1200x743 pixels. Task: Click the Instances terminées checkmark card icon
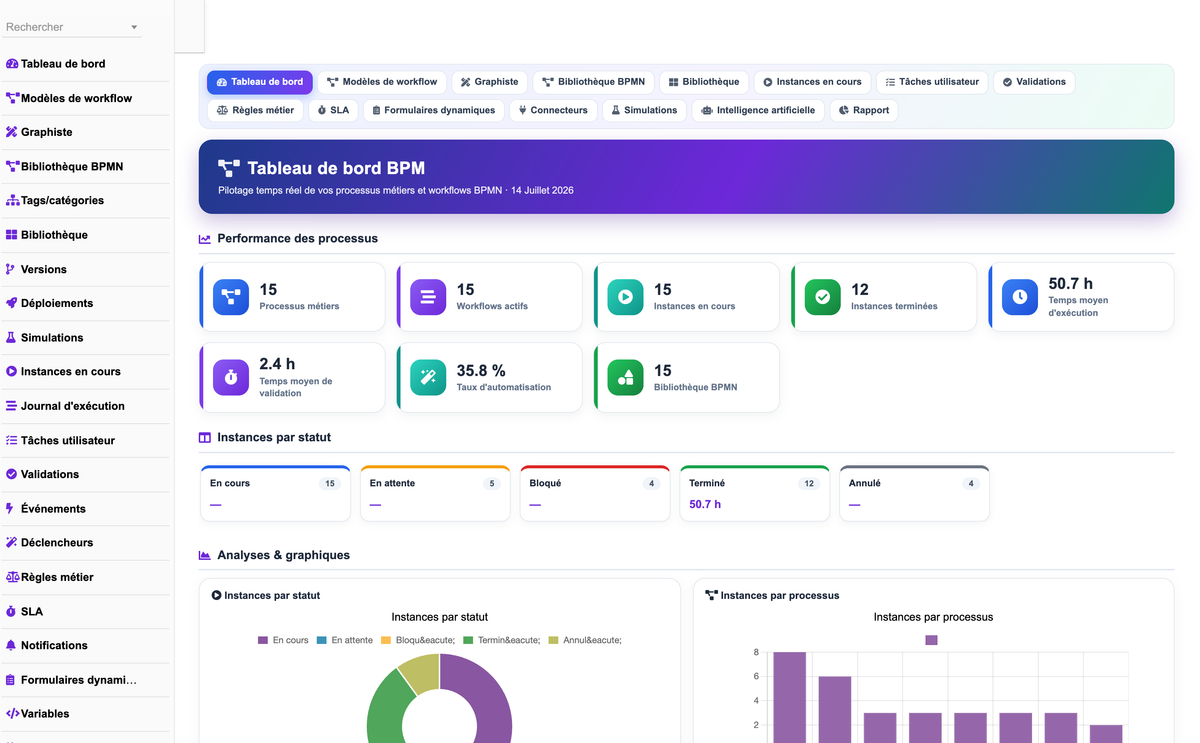(x=823, y=297)
